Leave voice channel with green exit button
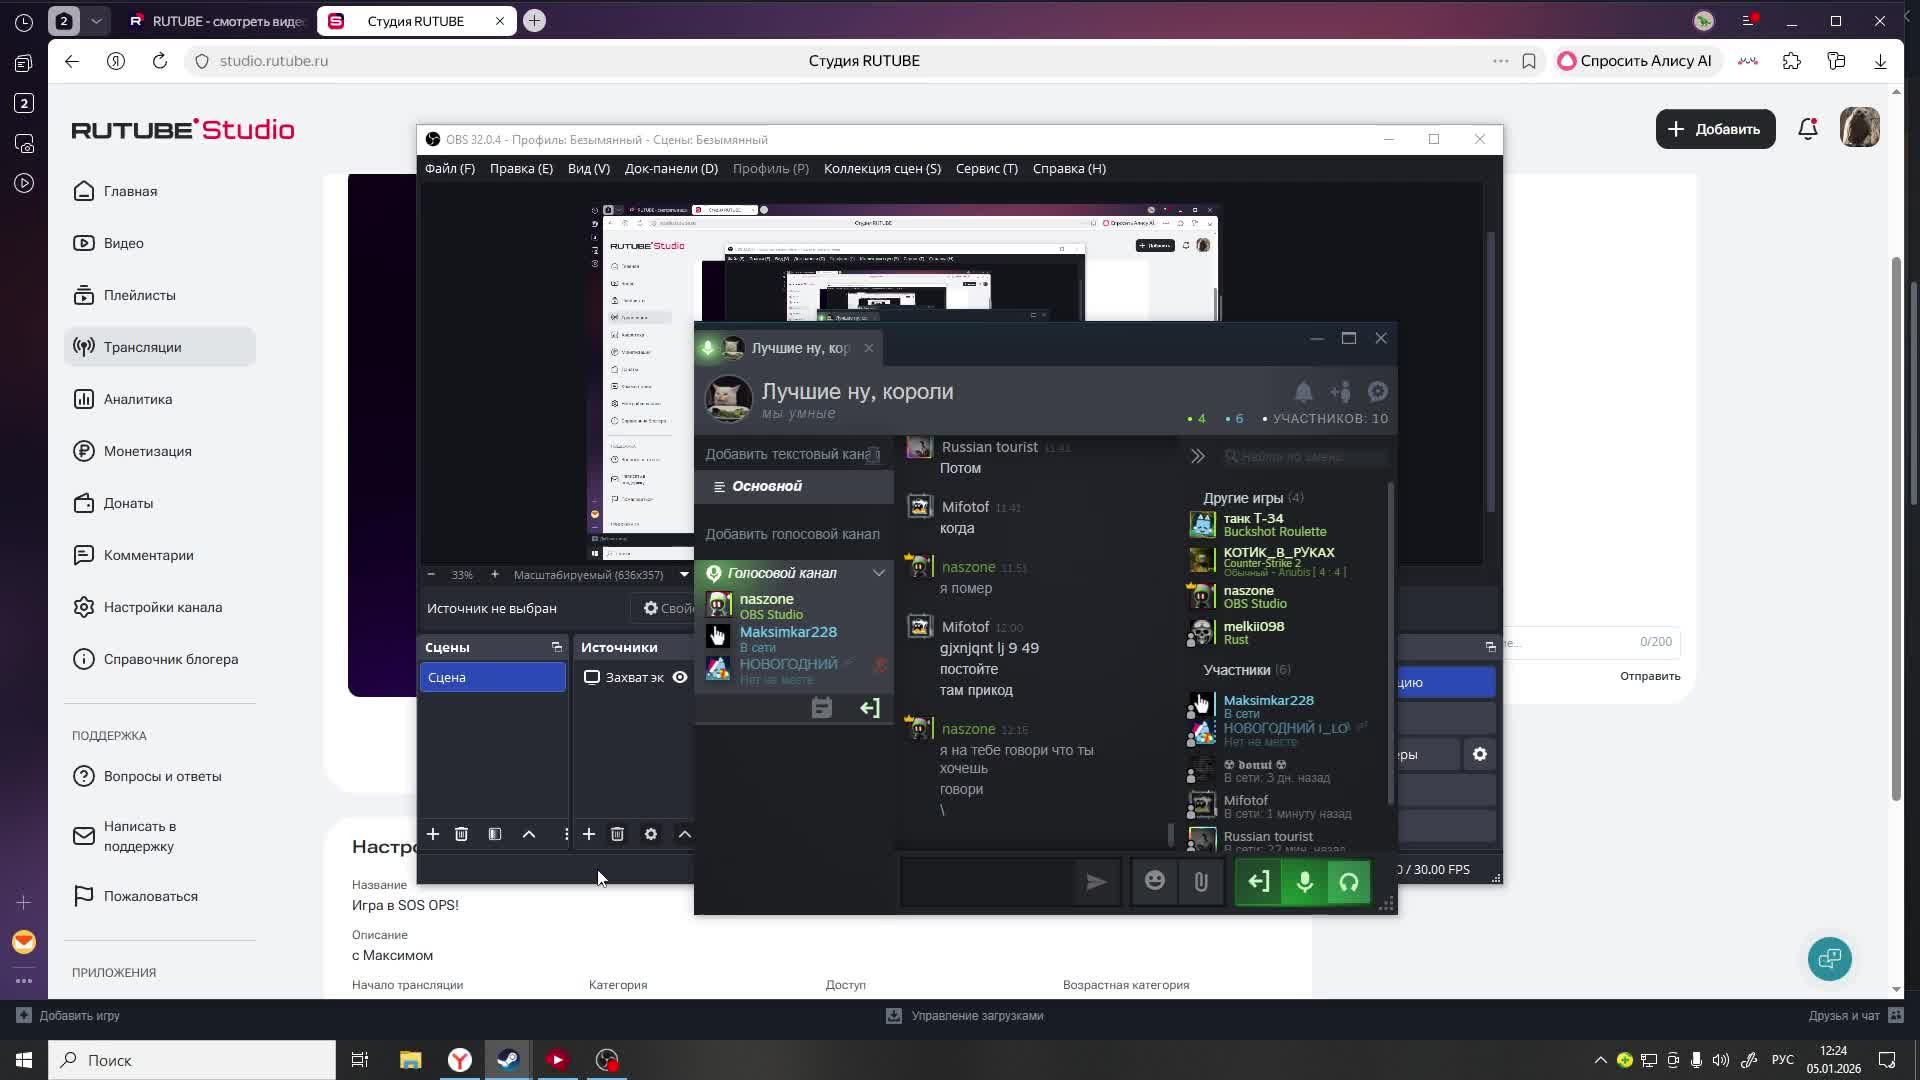Viewport: 1920px width, 1080px height. pos(1259,882)
